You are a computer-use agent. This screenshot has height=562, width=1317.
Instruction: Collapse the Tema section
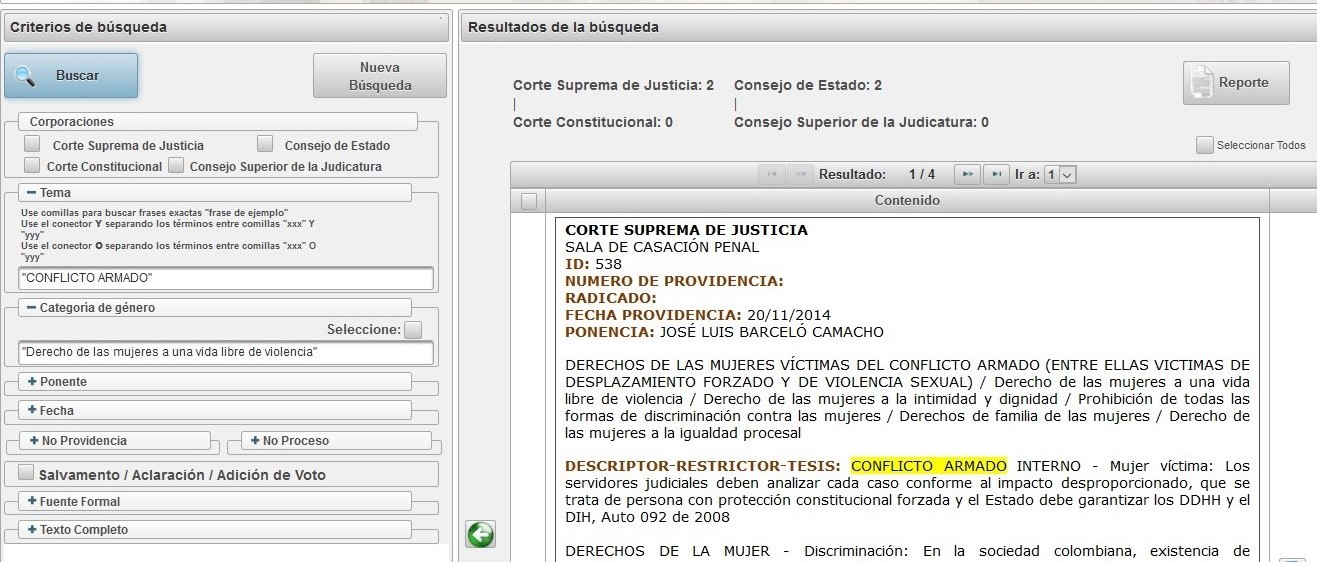coord(32,193)
